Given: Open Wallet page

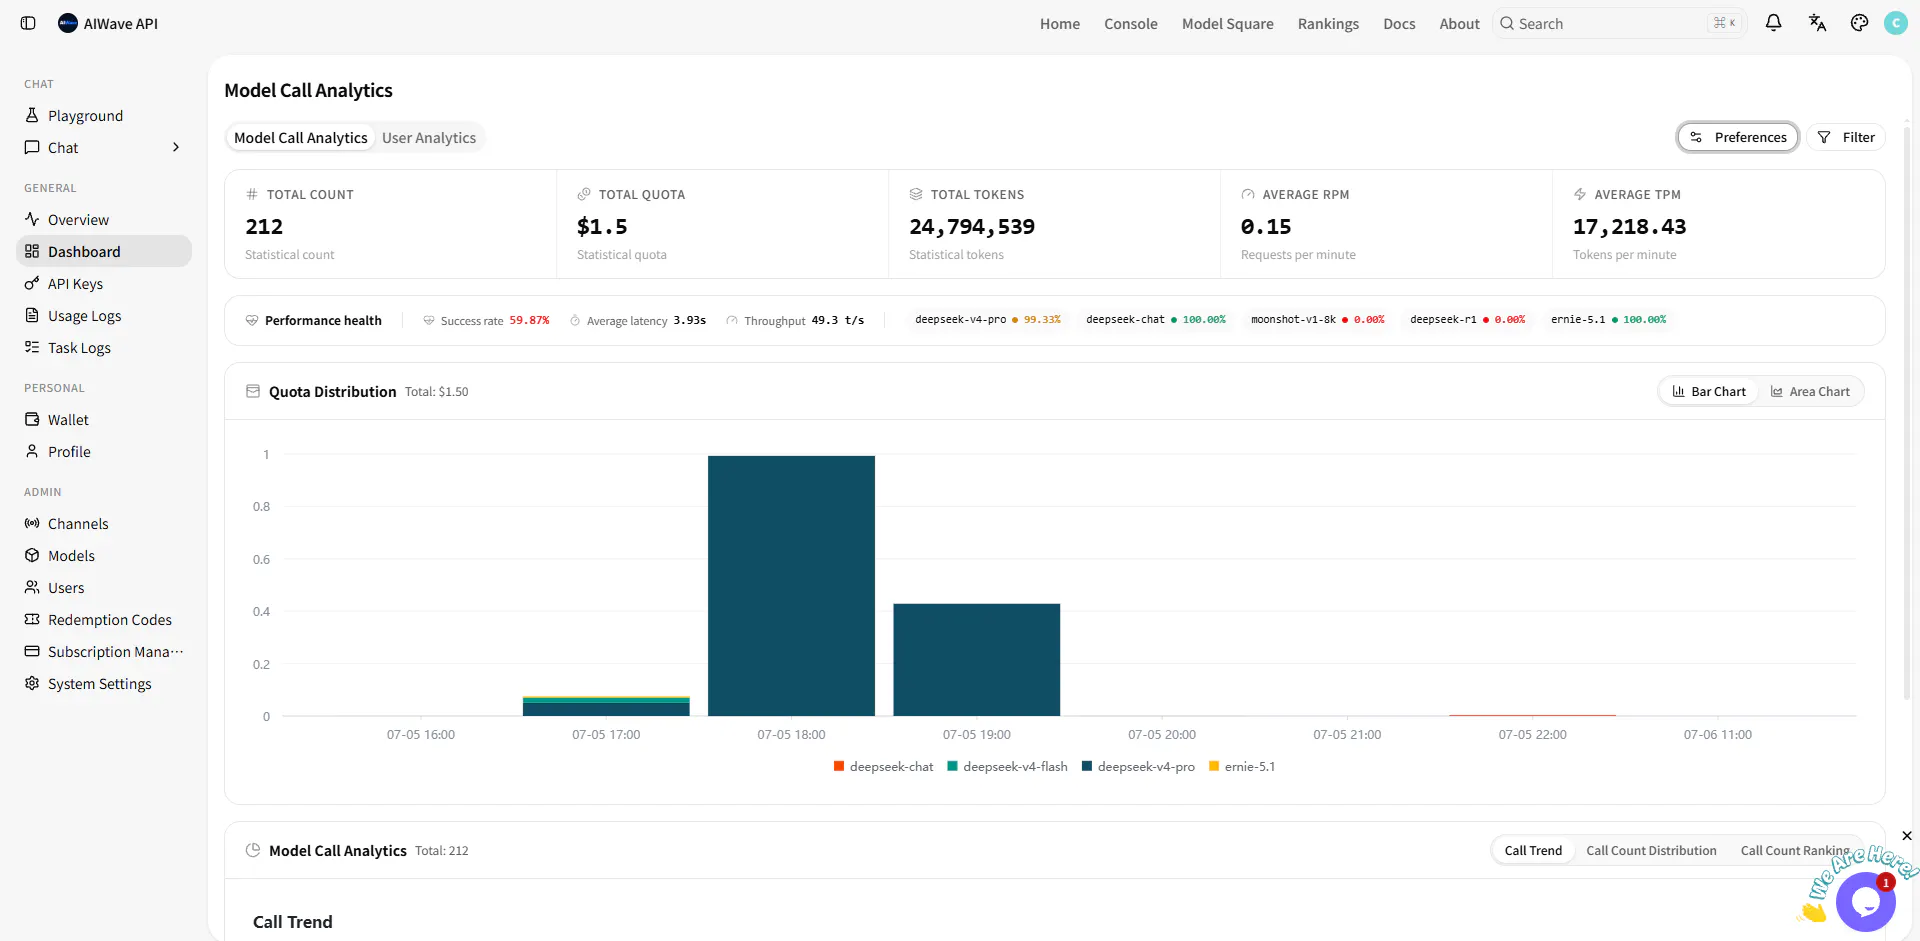Looking at the screenshot, I should pos(104,420).
